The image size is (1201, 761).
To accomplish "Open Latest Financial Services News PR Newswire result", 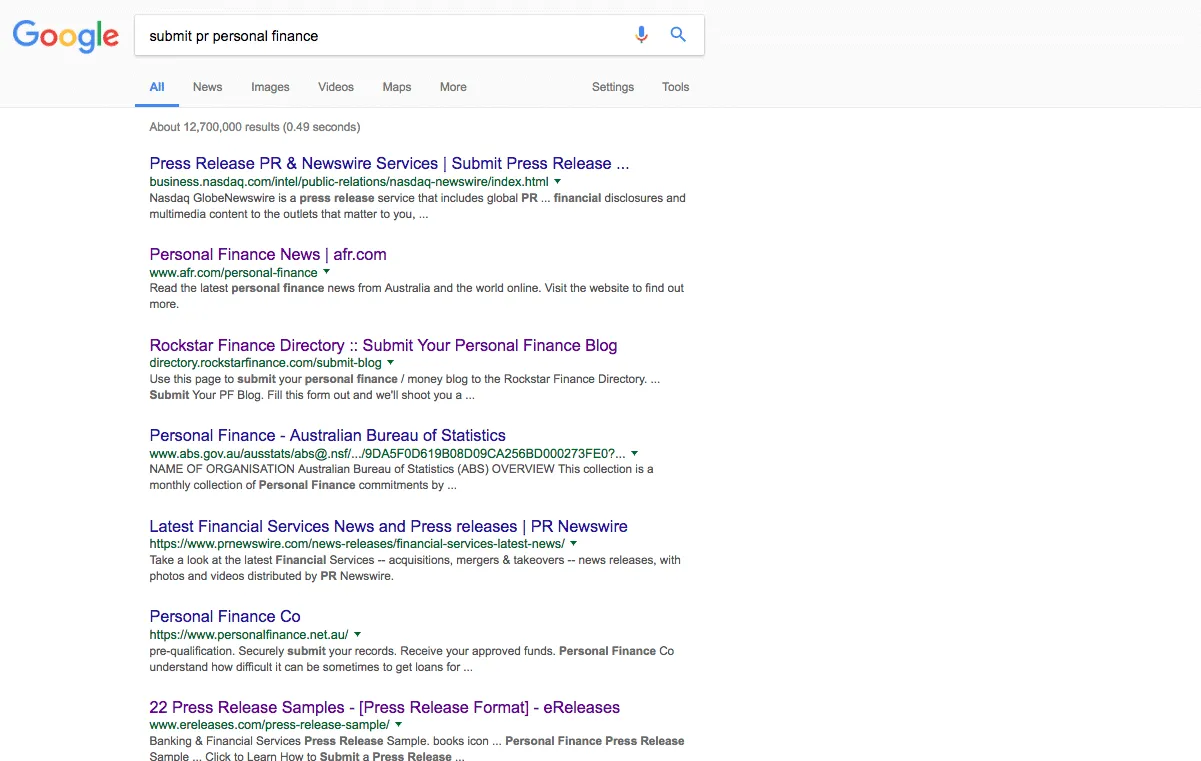I will (x=388, y=526).
